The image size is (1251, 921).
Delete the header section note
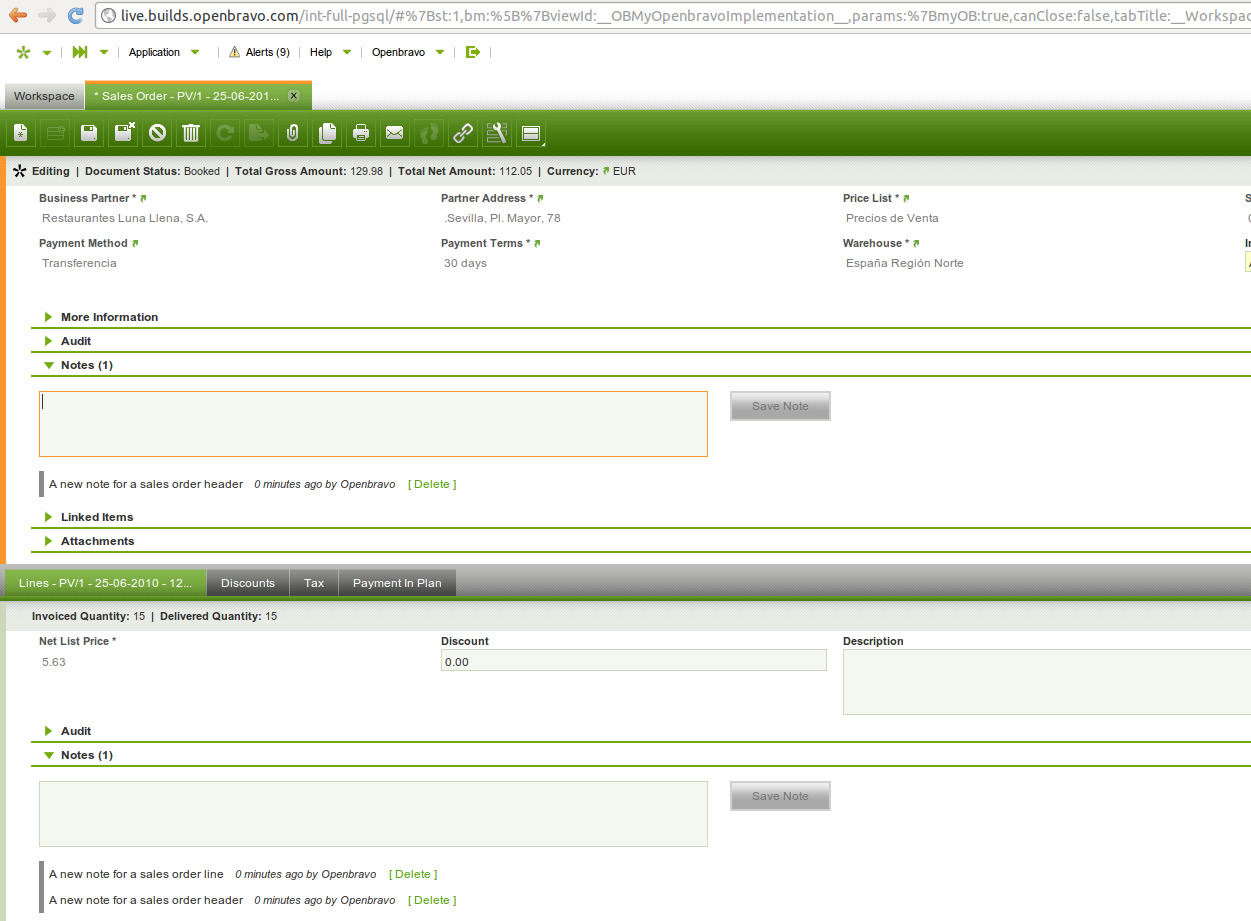(432, 484)
